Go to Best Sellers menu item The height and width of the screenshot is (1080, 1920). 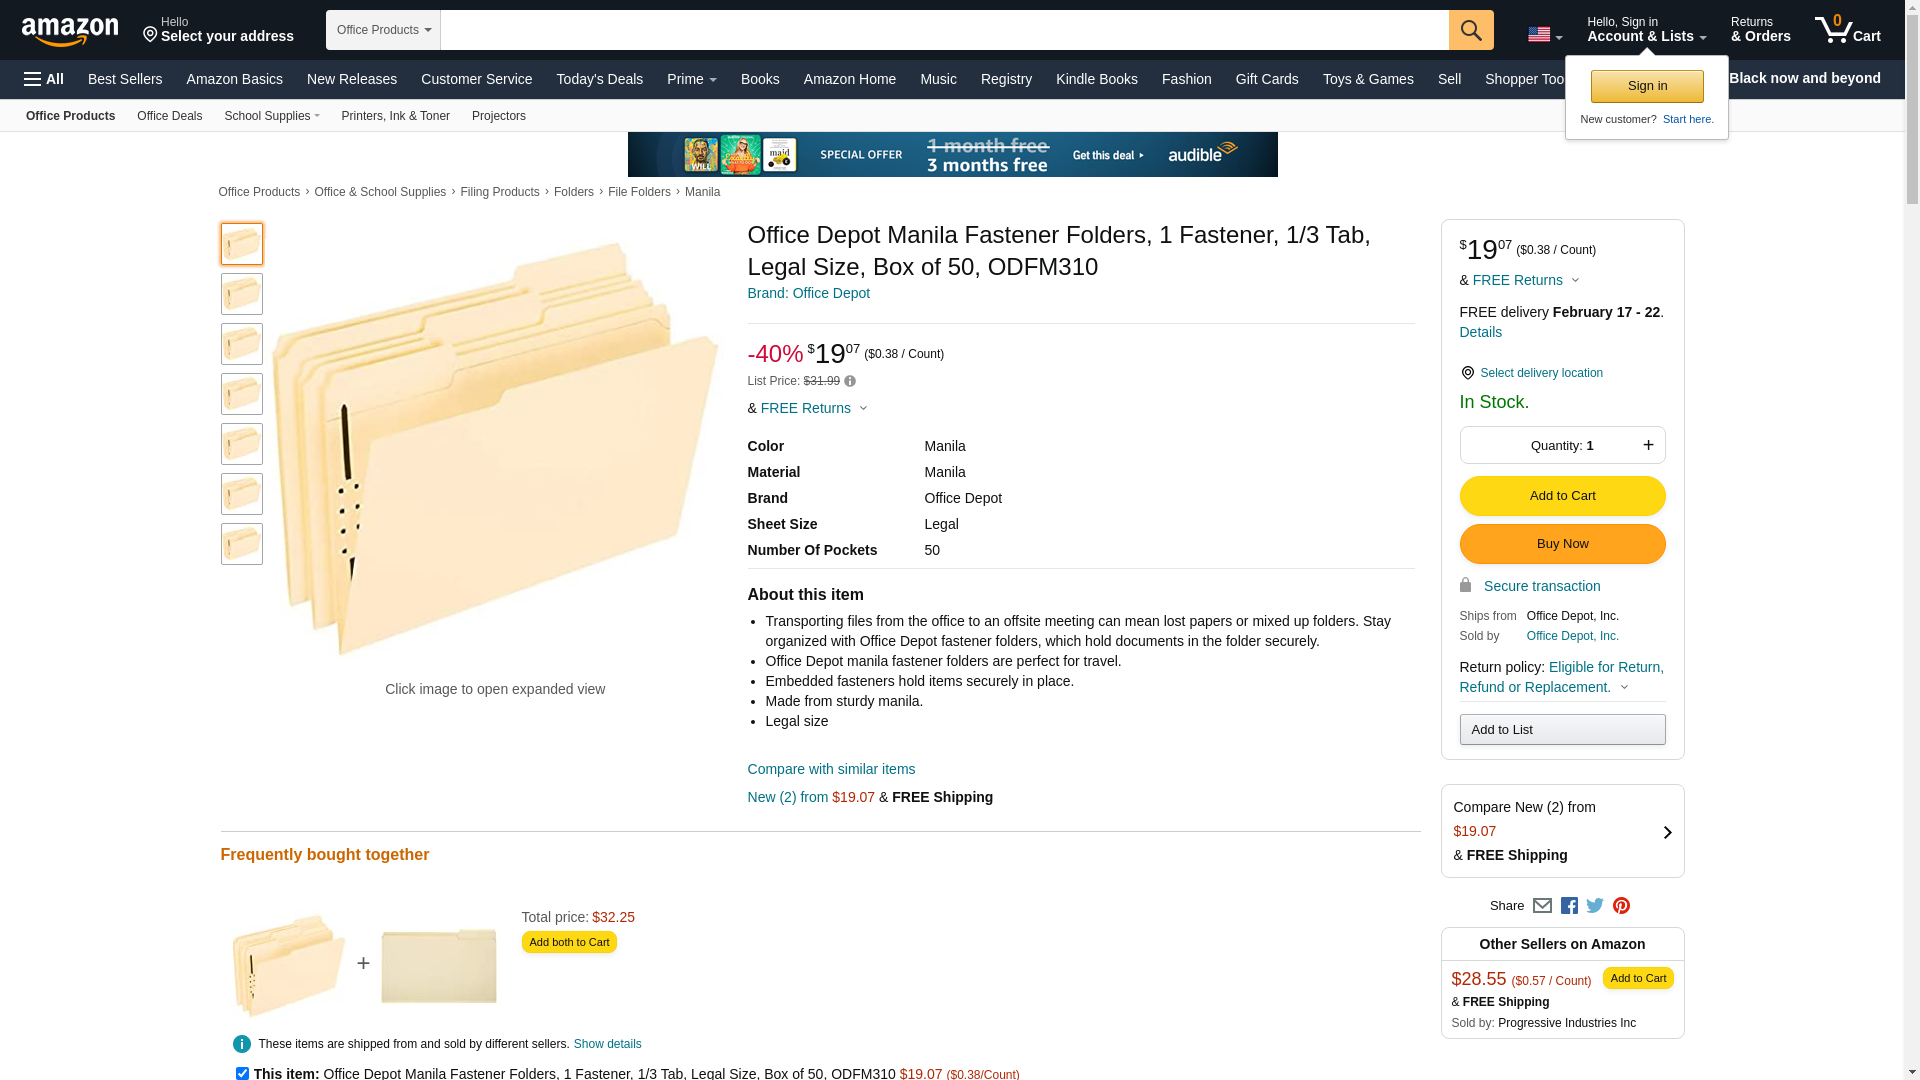(x=125, y=79)
